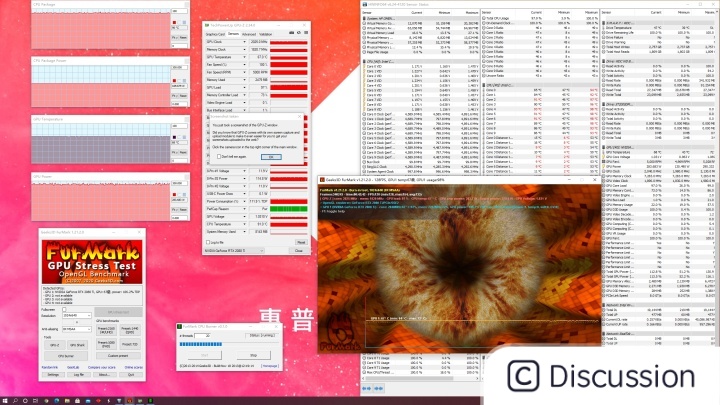Image resolution: width=720 pixels, height=405 pixels.
Task: Click FurMark About button
Action: (104, 375)
